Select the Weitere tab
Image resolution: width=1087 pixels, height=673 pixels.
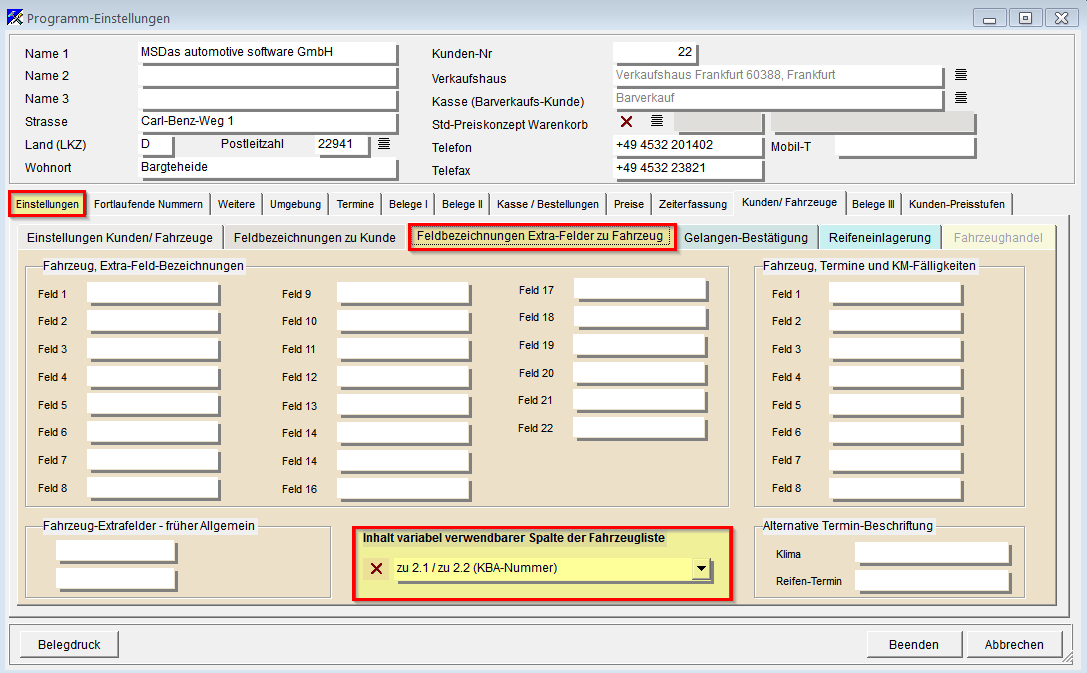(x=236, y=204)
